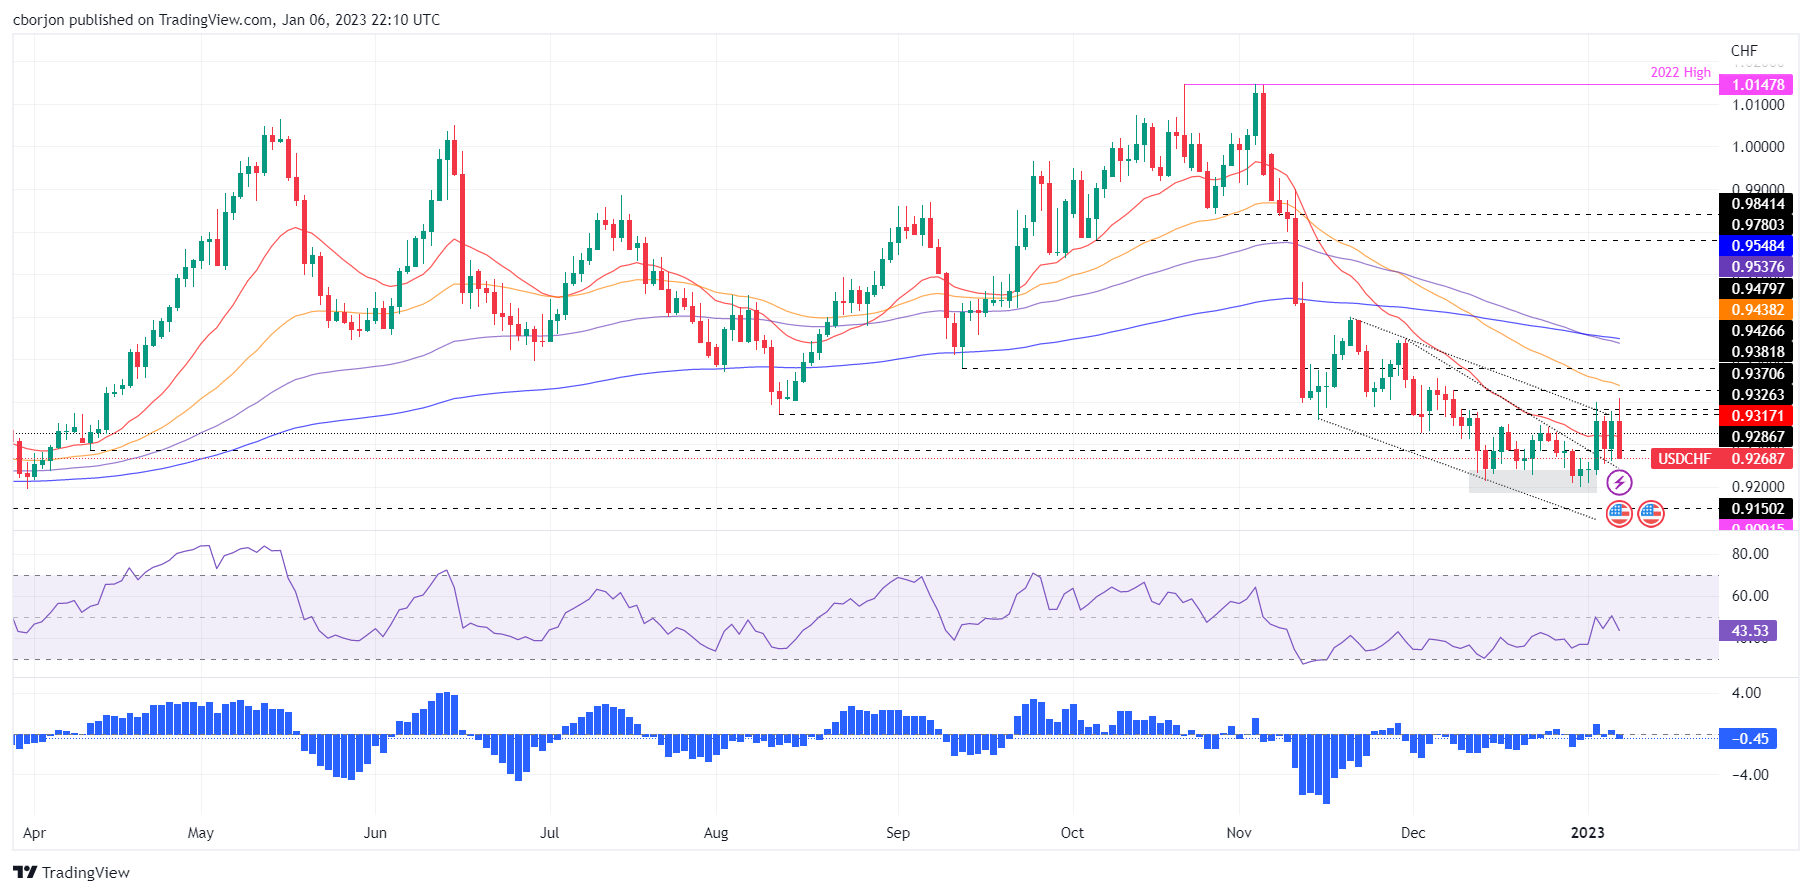Image resolution: width=1812 pixels, height=894 pixels.
Task: Select the Apr label on time axis
Action: pyautogui.click(x=34, y=833)
